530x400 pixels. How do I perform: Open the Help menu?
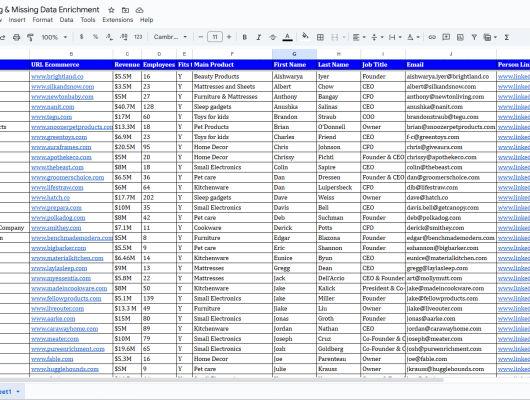coord(147,20)
